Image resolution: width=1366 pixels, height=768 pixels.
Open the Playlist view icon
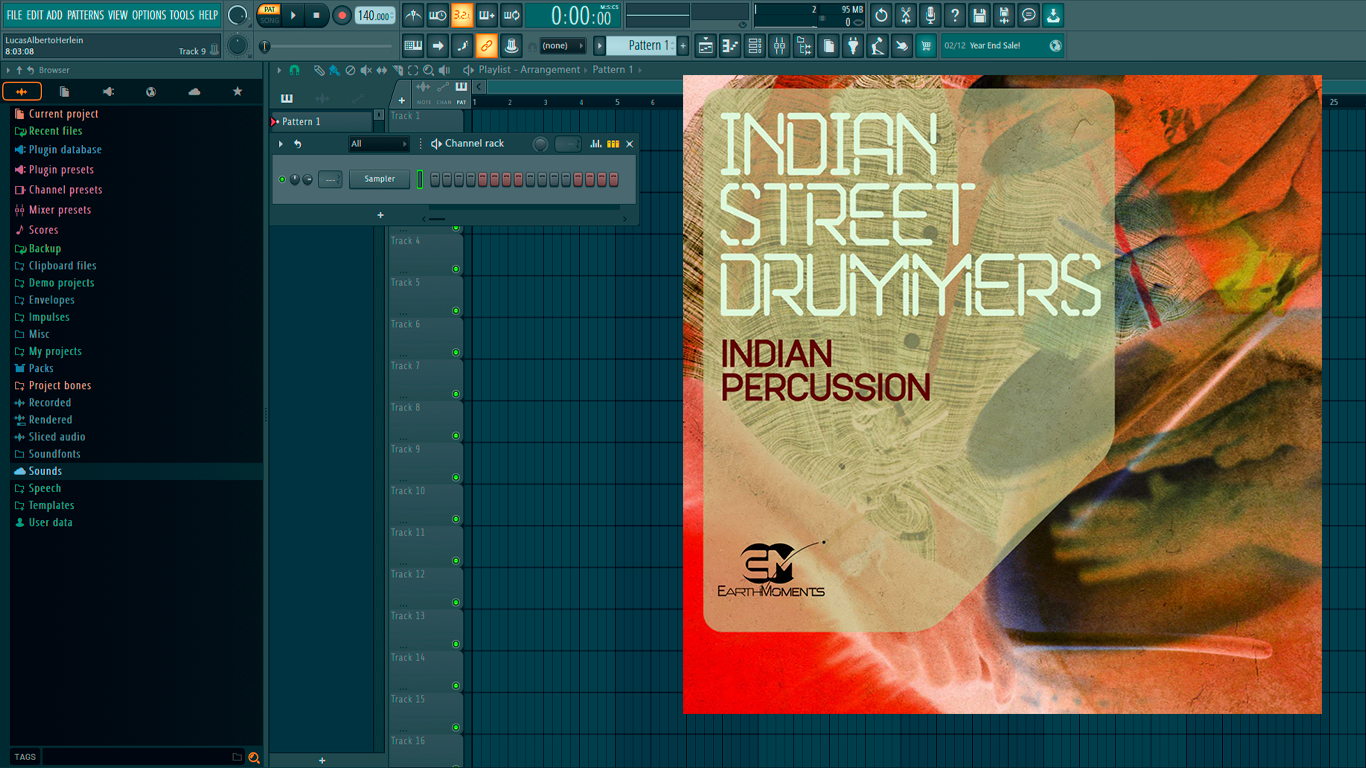[706, 45]
